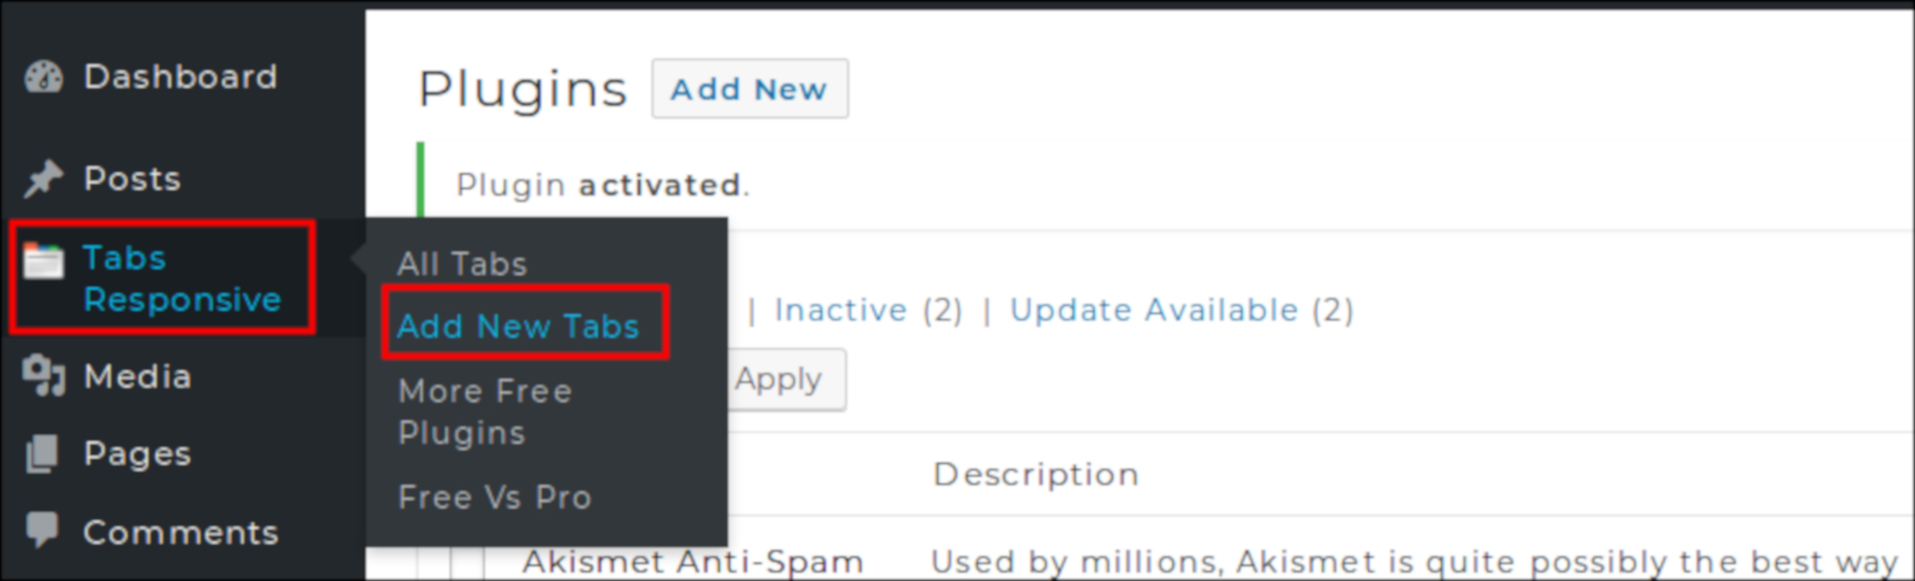Click the Tabs Responsive folder icon
This screenshot has width=1915, height=581.
(44, 260)
